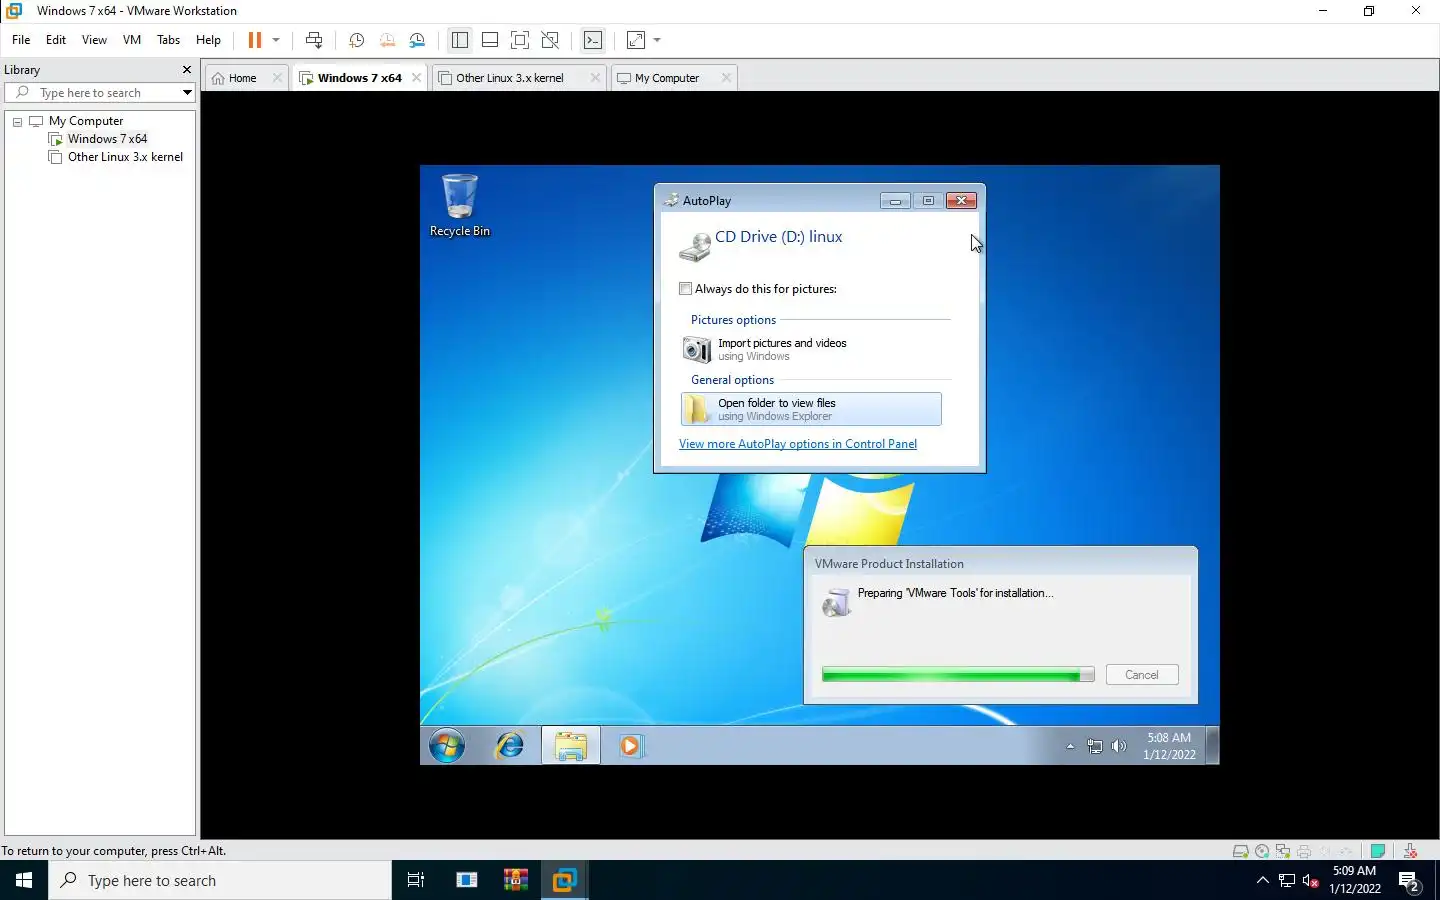Image resolution: width=1440 pixels, height=900 pixels.
Task: Open the File menu
Action: coord(21,40)
